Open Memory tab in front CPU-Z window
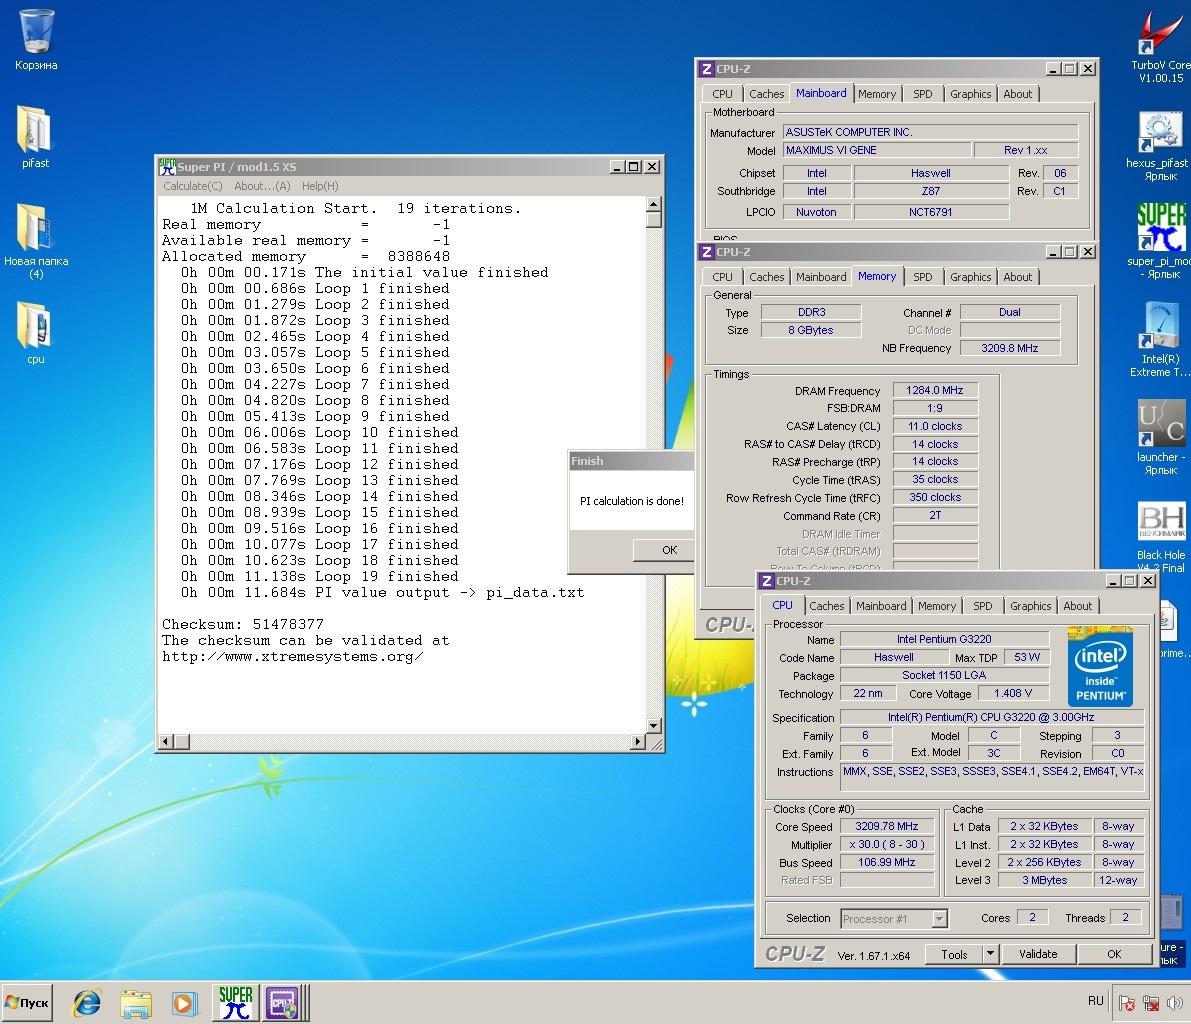This screenshot has height=1024, width=1191. pos(937,606)
